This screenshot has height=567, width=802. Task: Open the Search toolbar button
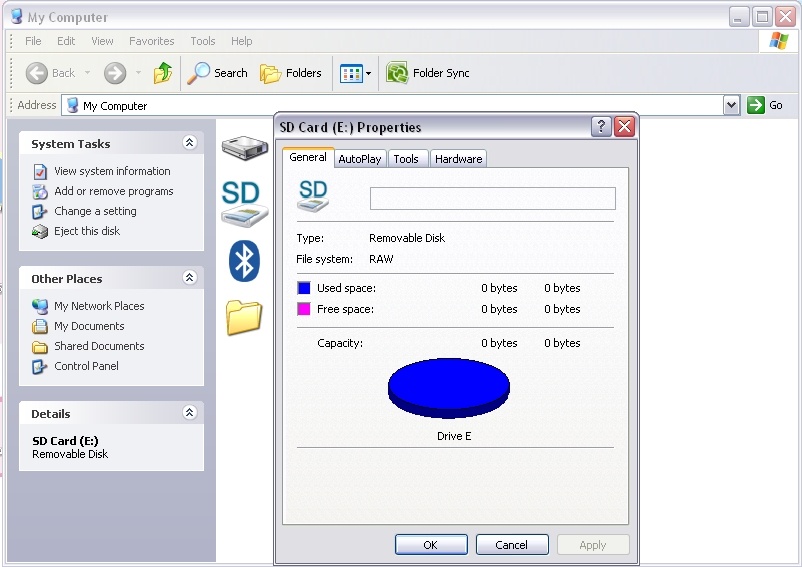tap(217, 73)
